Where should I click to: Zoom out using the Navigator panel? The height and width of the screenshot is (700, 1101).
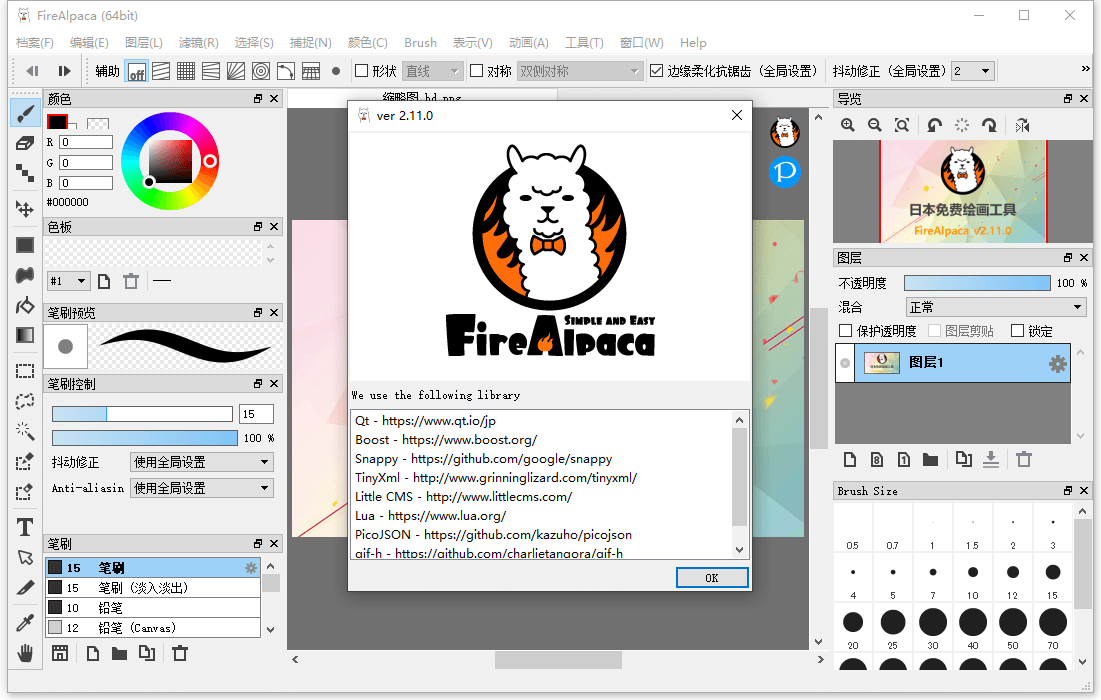click(874, 125)
